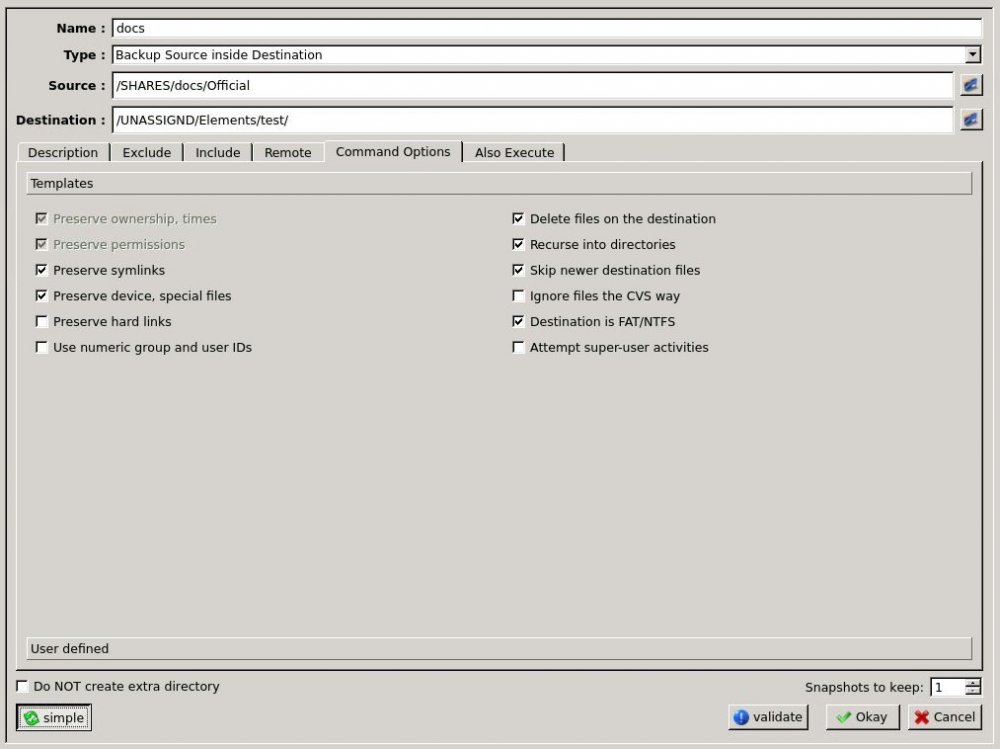Toggle Preserve device, special files
1000x749 pixels.
point(41,295)
